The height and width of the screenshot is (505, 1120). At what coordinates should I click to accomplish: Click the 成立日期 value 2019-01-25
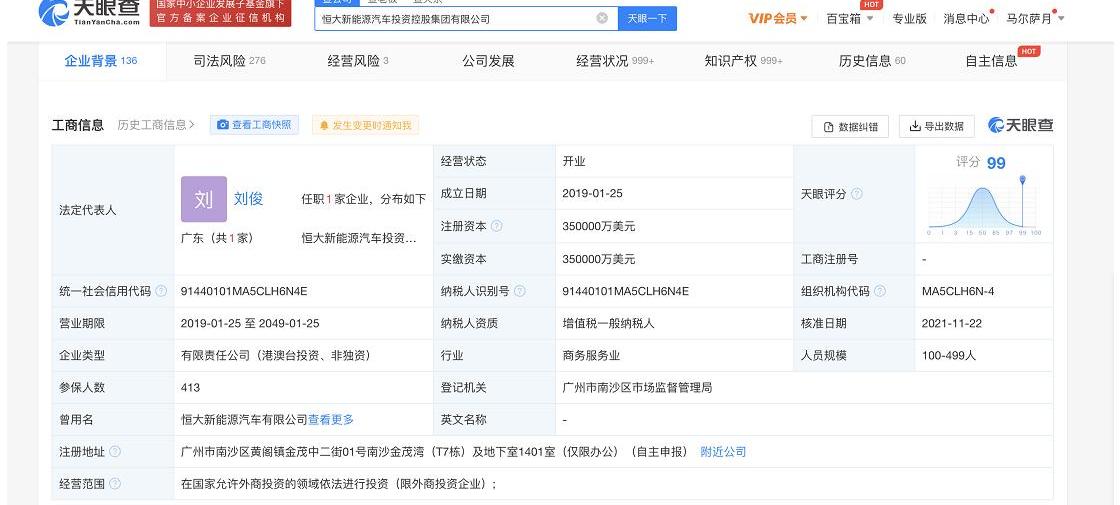coord(592,193)
